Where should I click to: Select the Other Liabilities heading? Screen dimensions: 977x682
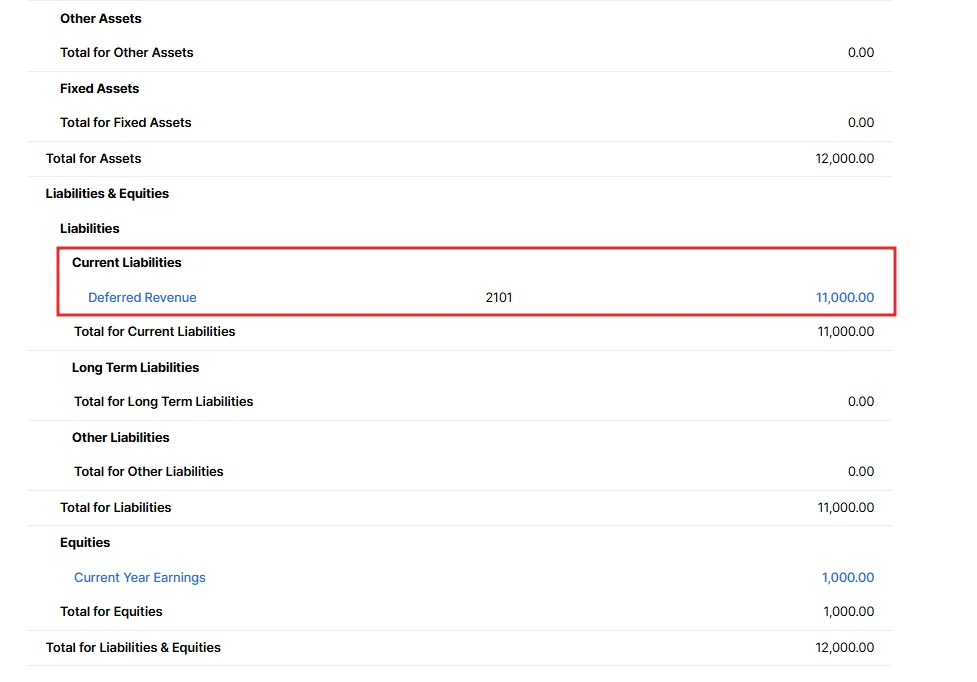coord(120,437)
